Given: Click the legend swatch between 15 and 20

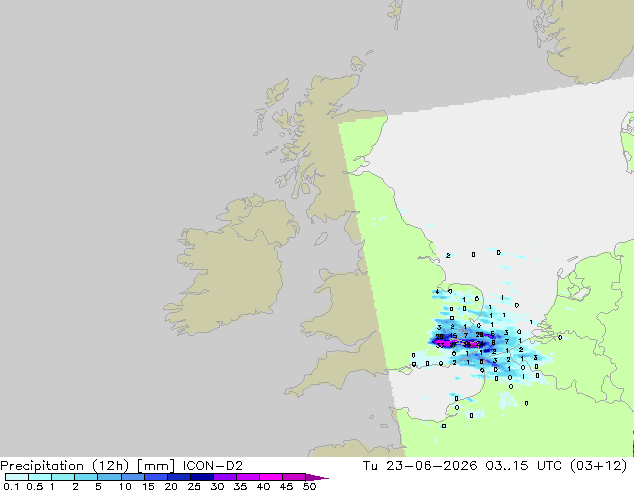Looking at the screenshot, I should [155, 477].
